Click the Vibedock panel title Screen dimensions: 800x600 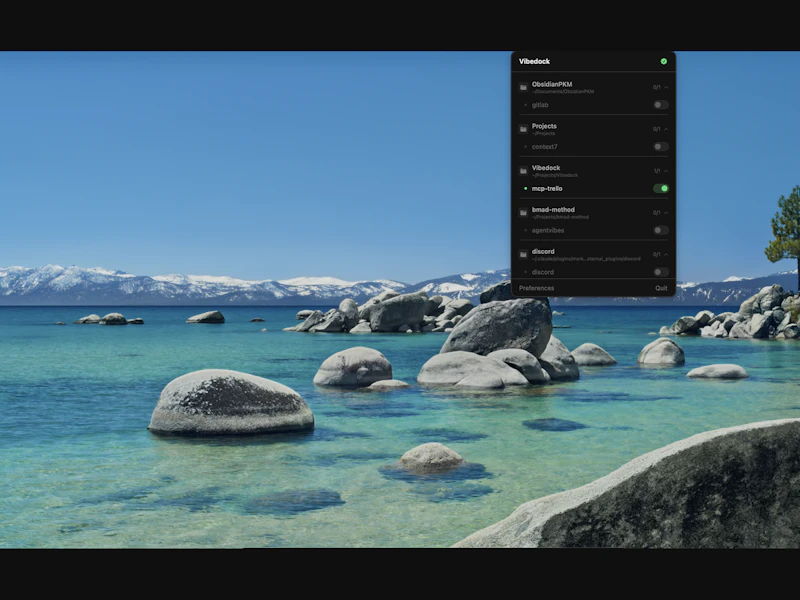534,61
